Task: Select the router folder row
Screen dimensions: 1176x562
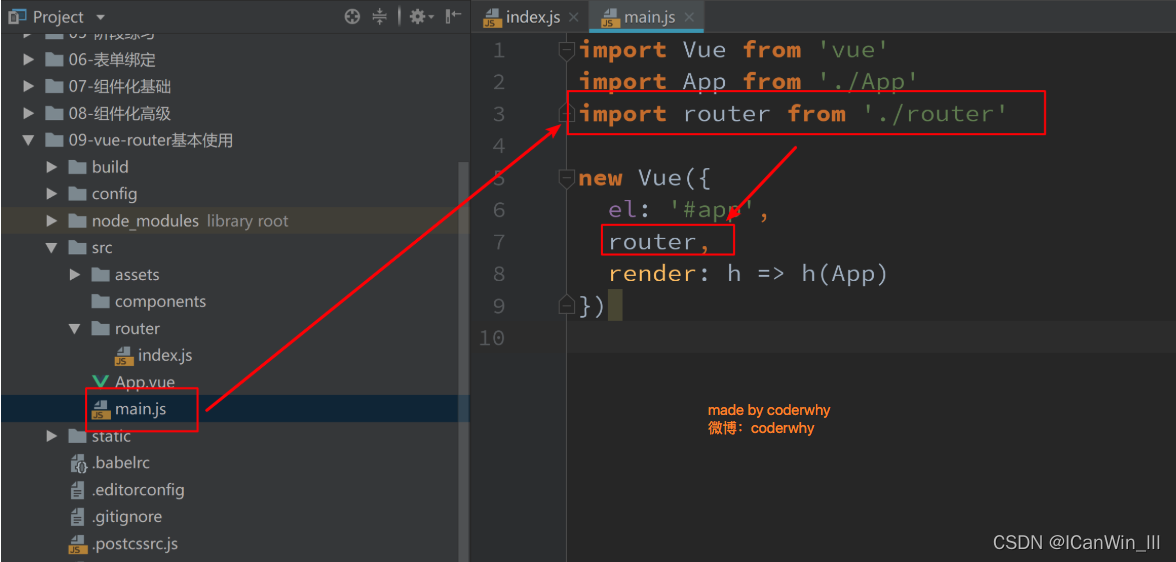Action: (235, 329)
